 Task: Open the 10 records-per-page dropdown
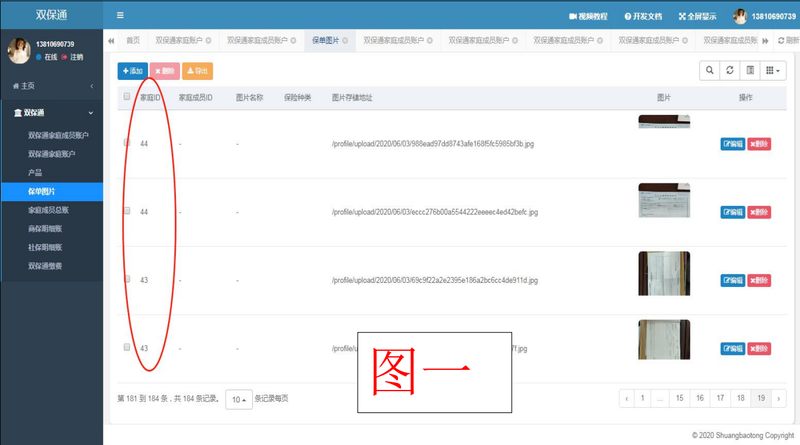(239, 399)
